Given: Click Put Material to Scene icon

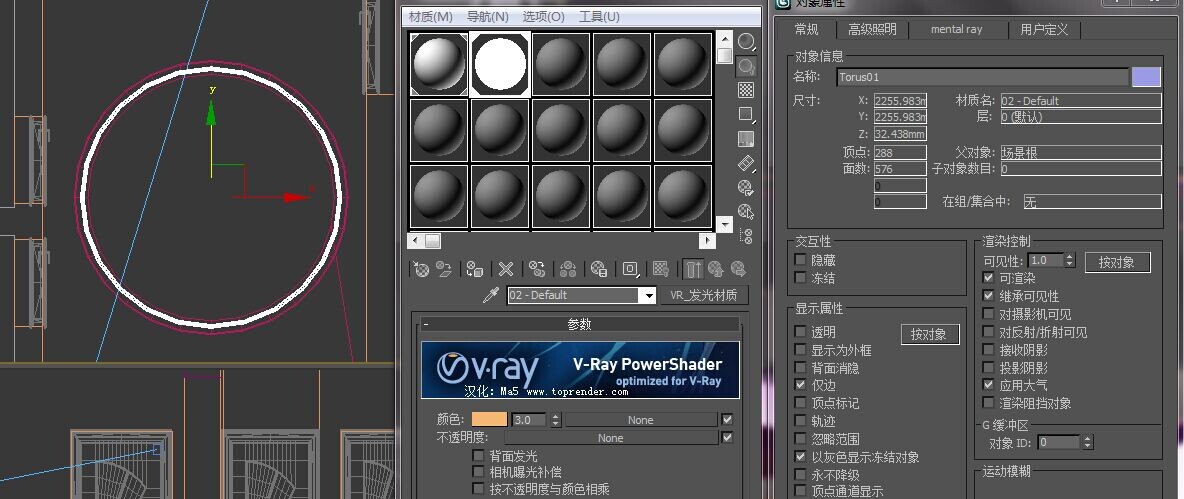Looking at the screenshot, I should pyautogui.click(x=444, y=269).
